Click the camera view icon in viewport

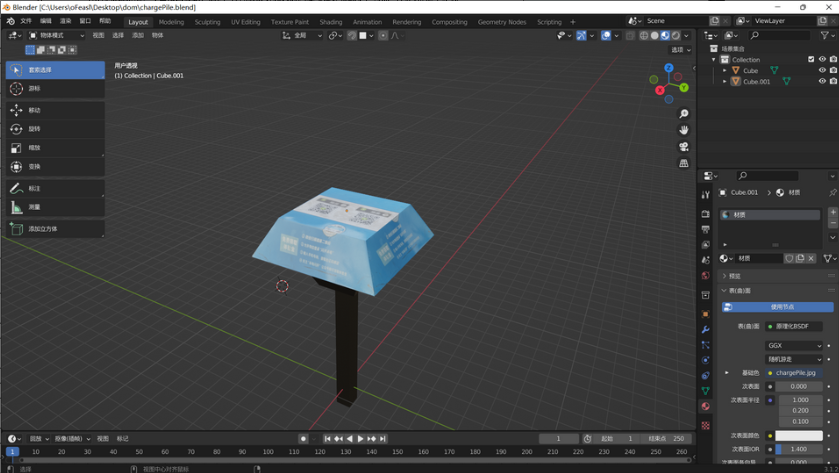click(x=684, y=147)
